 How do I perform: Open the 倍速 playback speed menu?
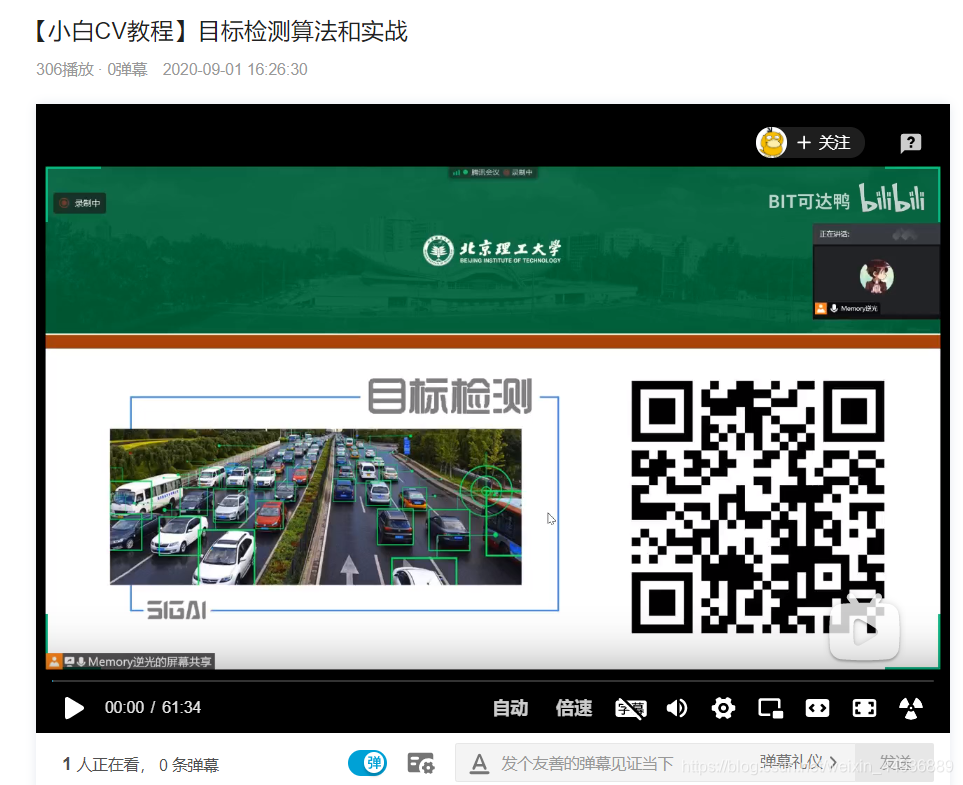point(574,708)
